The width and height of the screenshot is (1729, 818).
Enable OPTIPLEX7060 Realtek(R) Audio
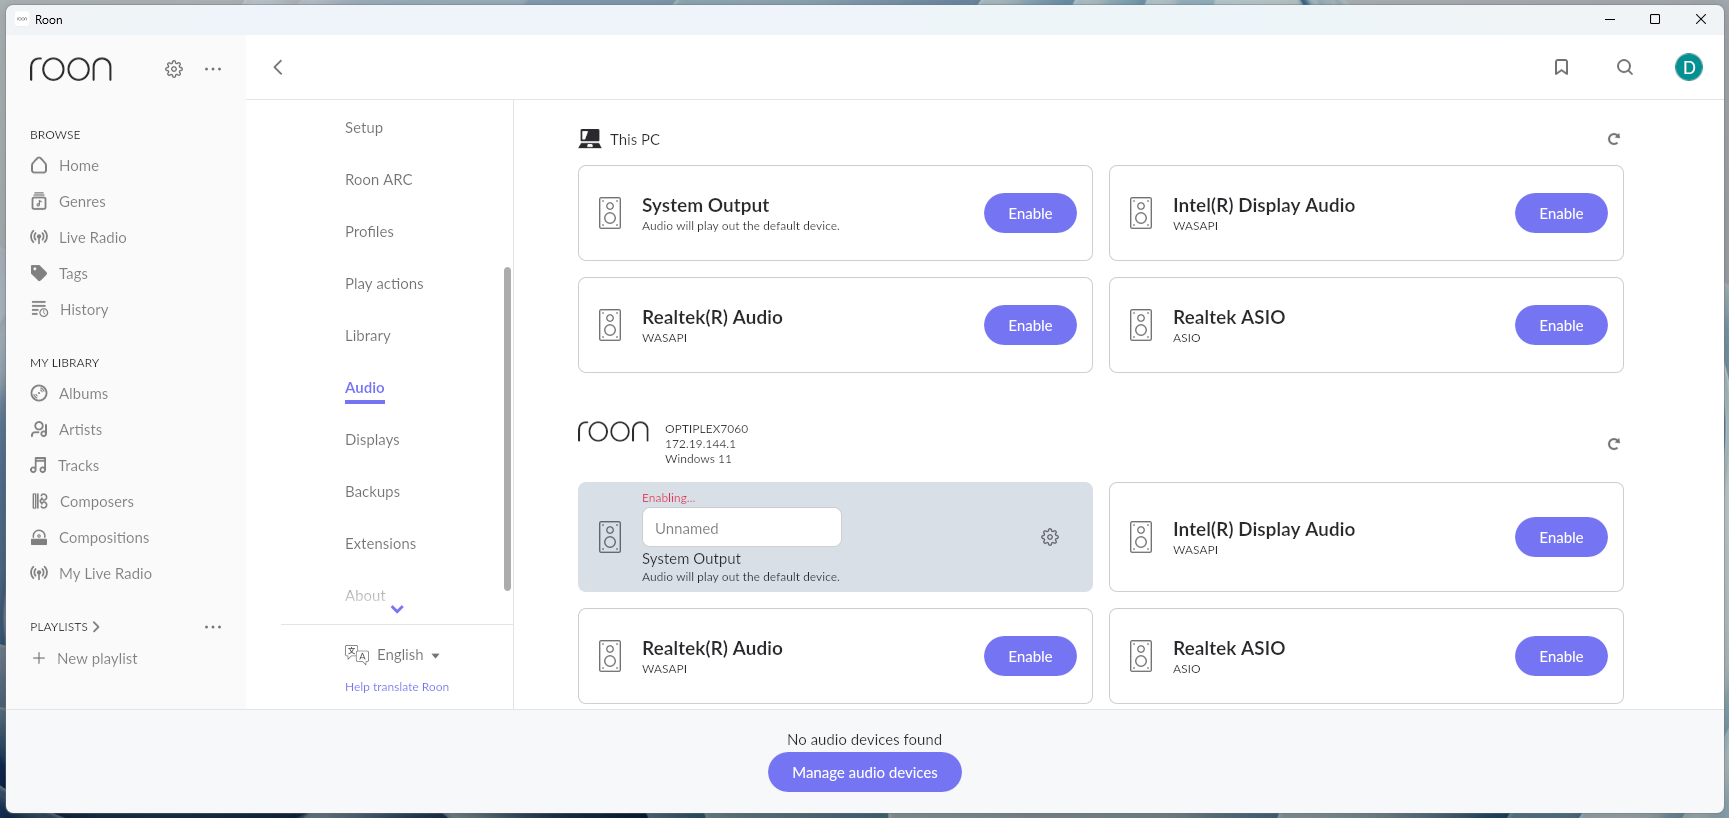(1030, 656)
